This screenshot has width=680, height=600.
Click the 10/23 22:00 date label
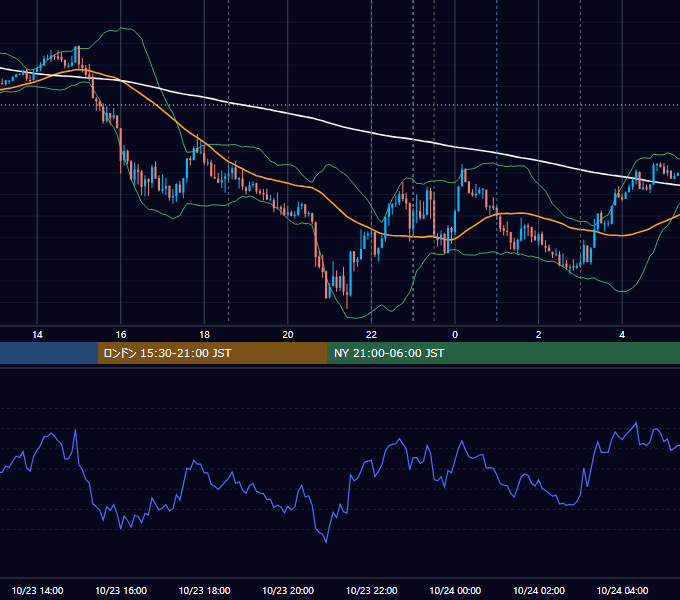click(371, 590)
